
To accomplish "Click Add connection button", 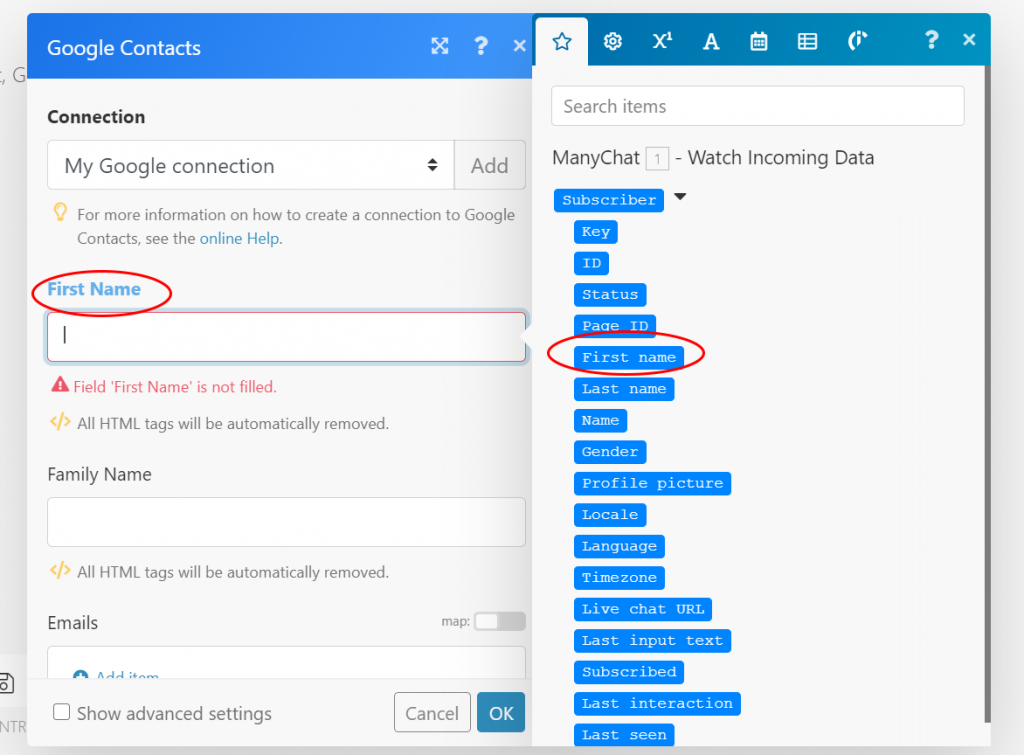I will coord(489,166).
